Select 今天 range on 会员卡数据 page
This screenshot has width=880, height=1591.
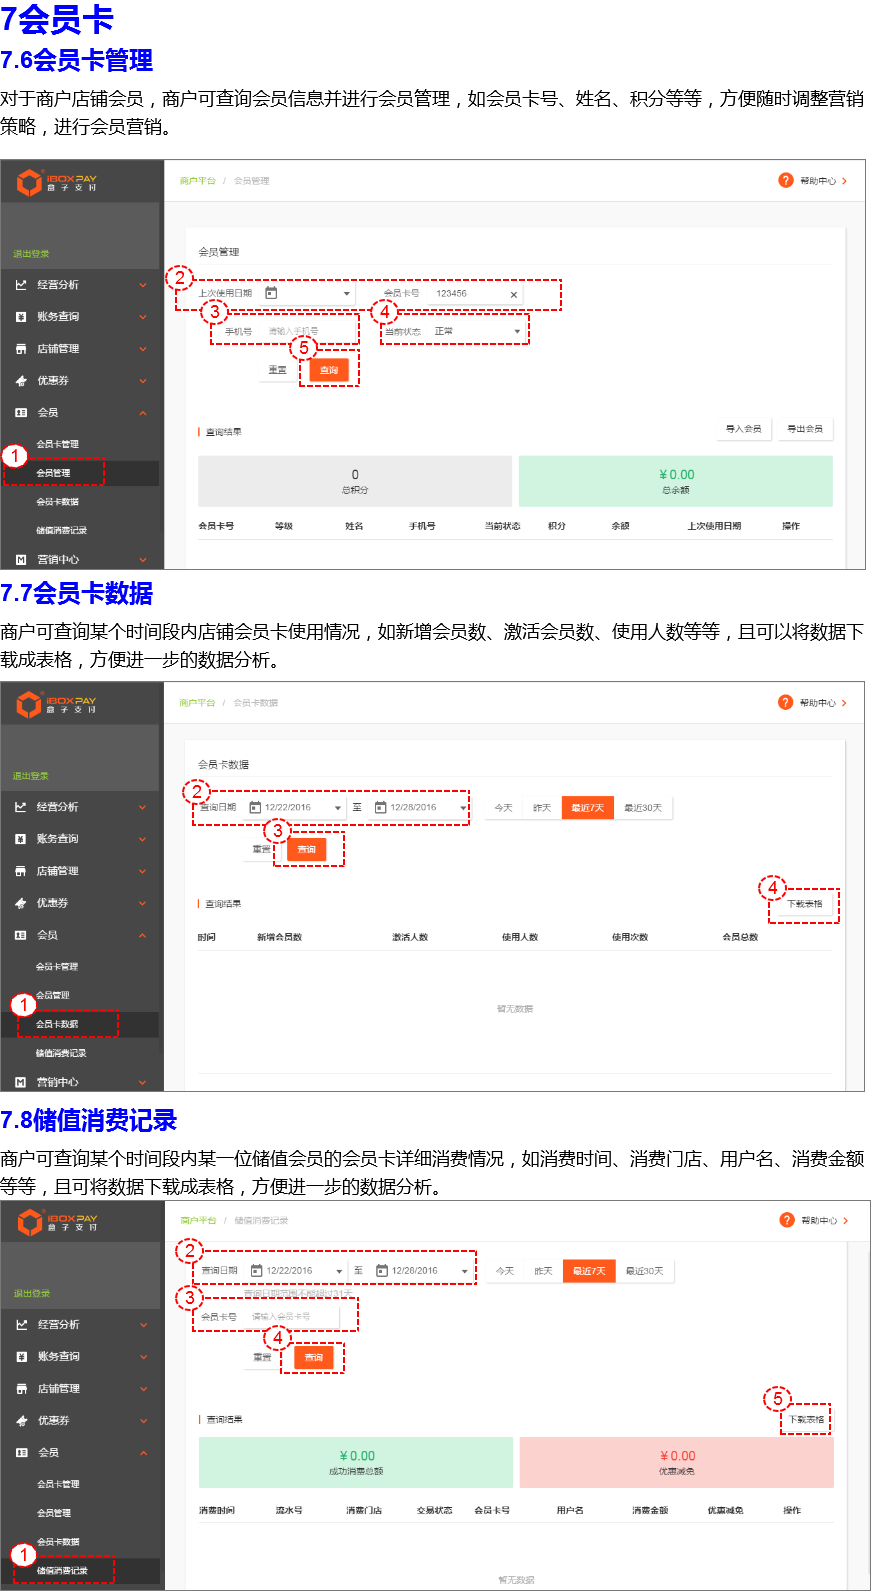[504, 808]
